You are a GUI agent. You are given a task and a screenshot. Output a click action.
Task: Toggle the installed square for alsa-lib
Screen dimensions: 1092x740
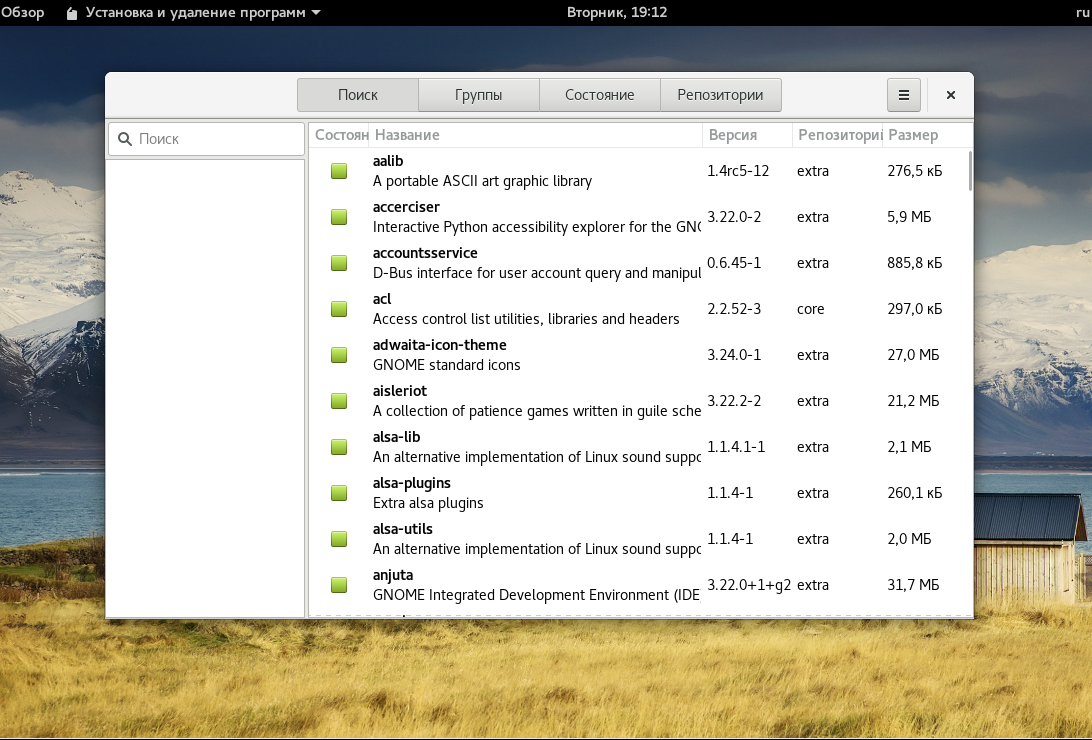coord(338,446)
